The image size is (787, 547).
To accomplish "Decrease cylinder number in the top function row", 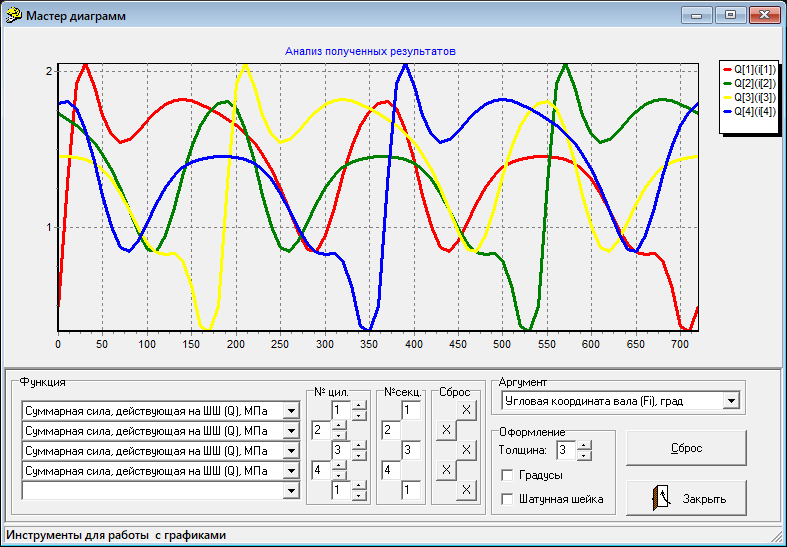I will pos(359,415).
